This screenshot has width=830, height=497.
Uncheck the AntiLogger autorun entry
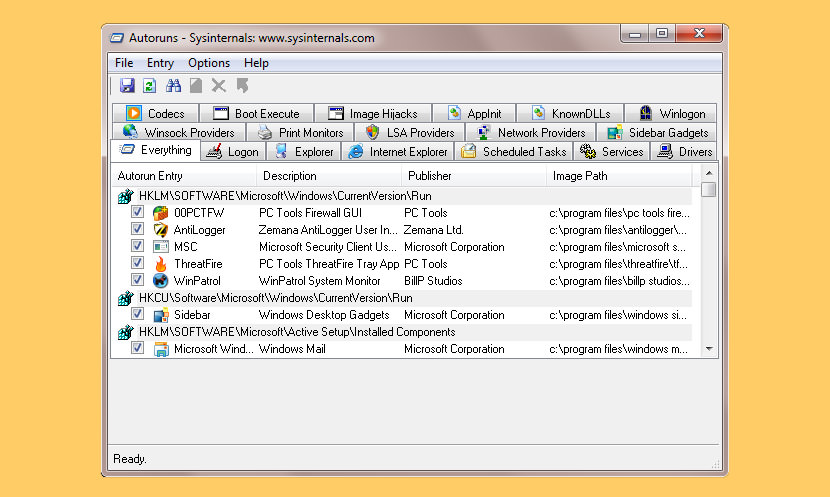coord(138,229)
